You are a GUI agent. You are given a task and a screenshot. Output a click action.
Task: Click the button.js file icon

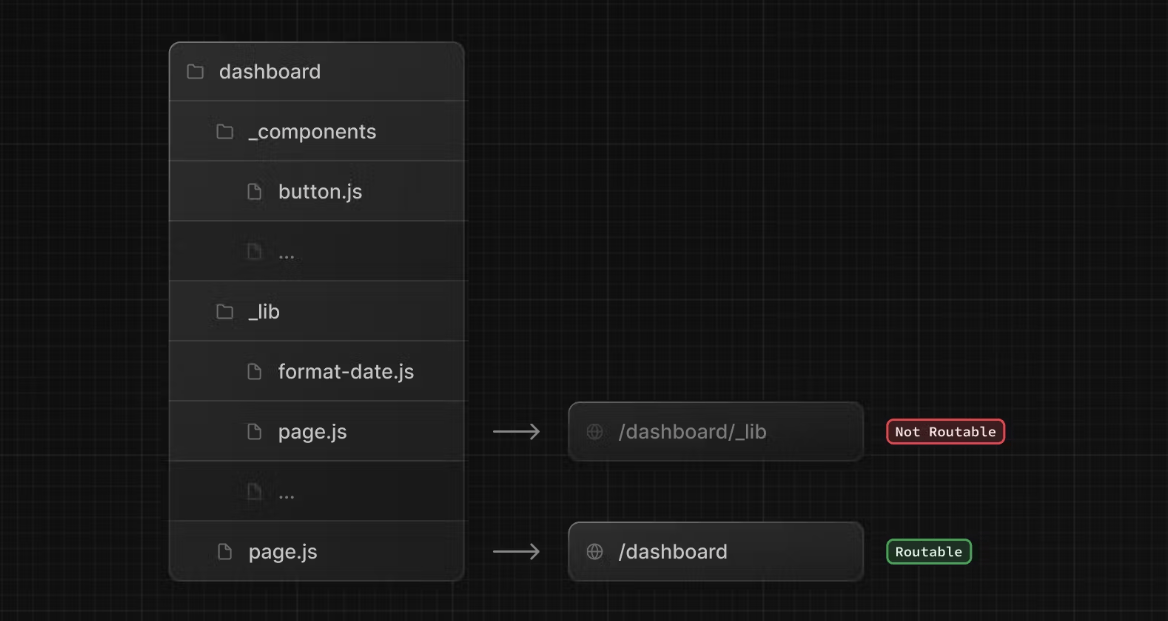tap(254, 192)
